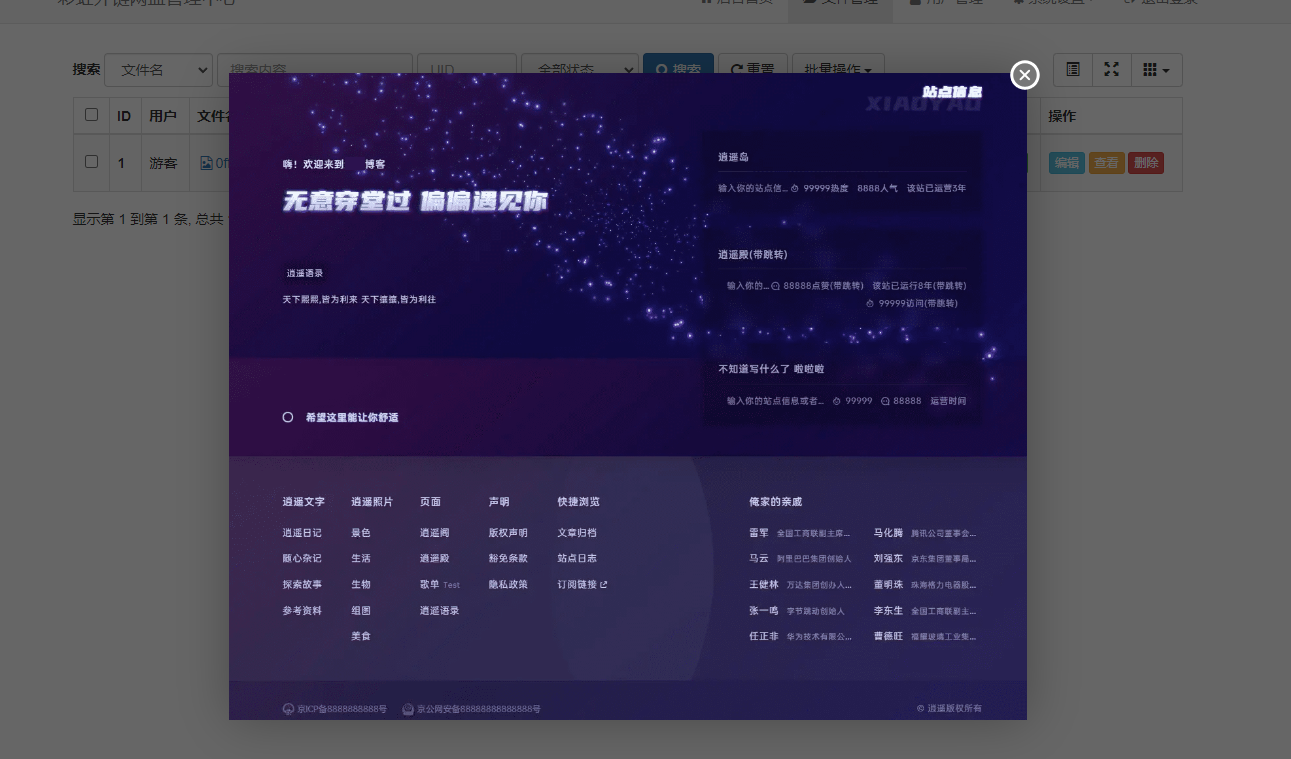Image resolution: width=1291 pixels, height=759 pixels.
Task: Open the column visibility grid dropdown
Action: 1156,70
